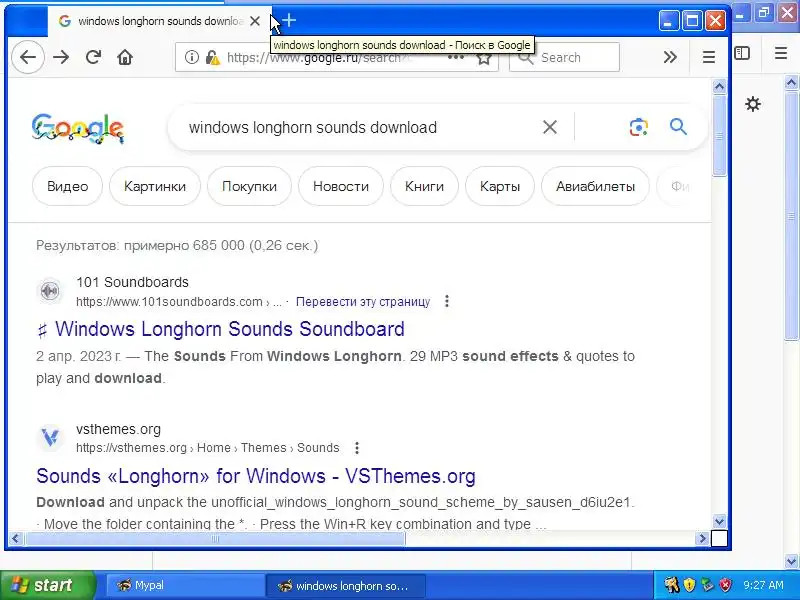Image resolution: width=800 pixels, height=600 pixels.
Task: Click the vertical scrollbar thumb
Action: click(x=719, y=135)
